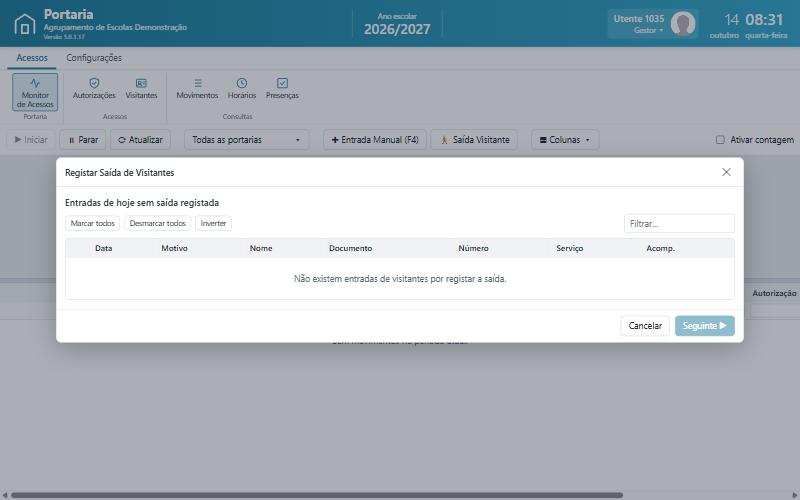Open Horários clock icon

click(x=242, y=83)
